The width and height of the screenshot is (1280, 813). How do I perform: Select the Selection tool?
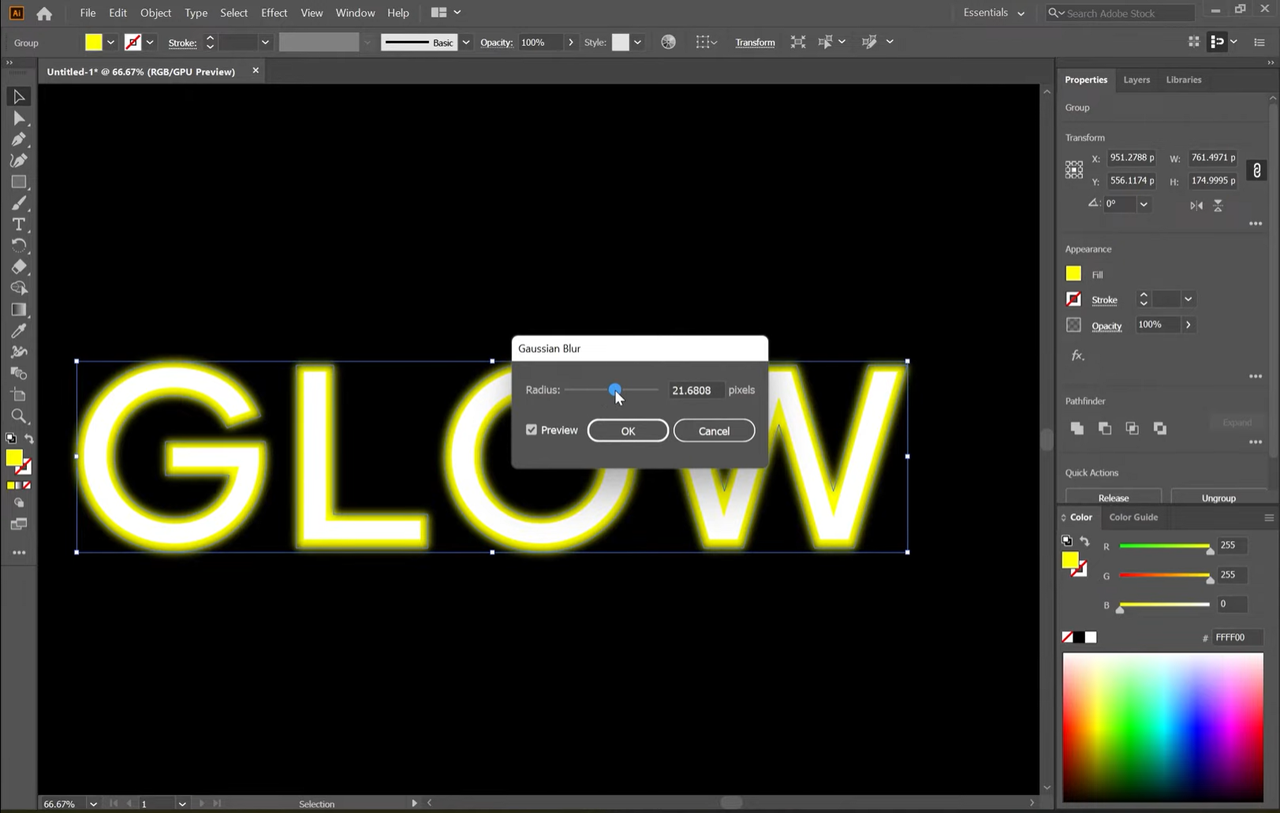(18, 96)
